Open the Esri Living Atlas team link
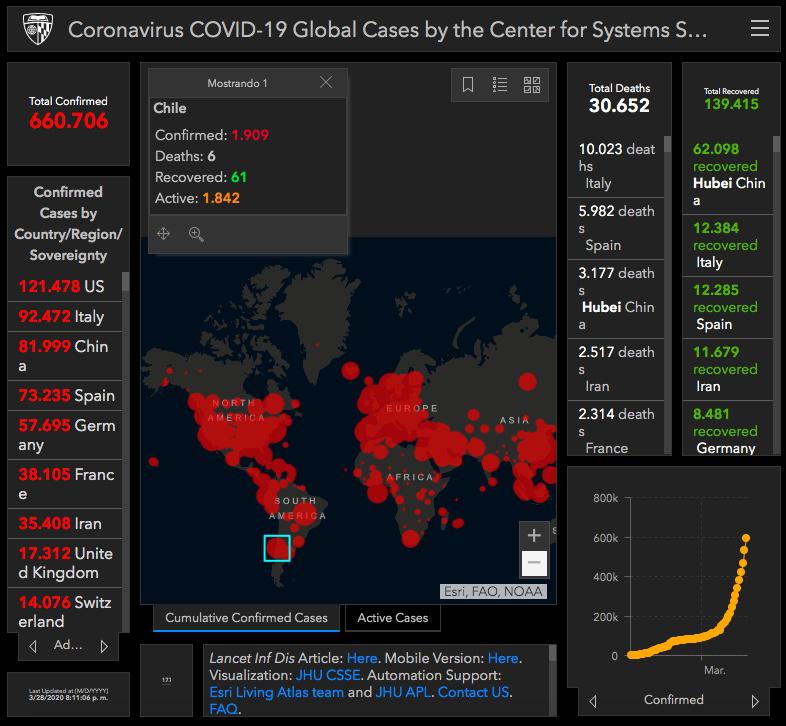 (x=276, y=692)
